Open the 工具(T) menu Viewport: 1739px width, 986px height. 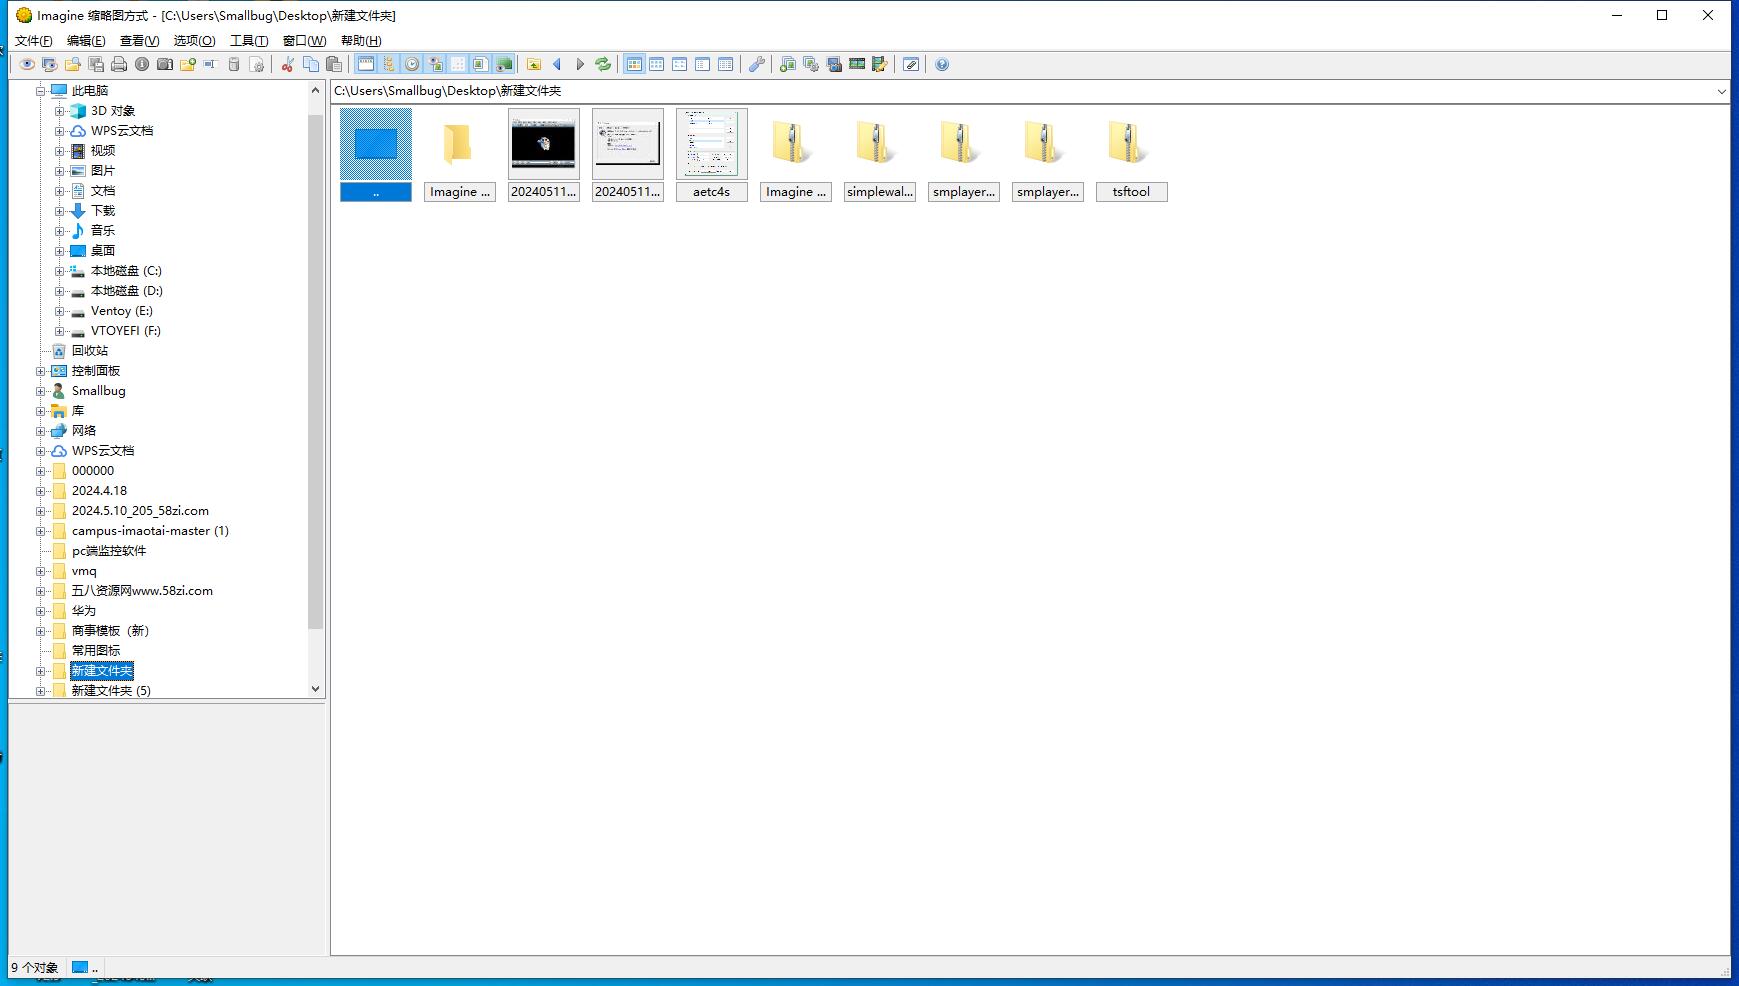tap(249, 41)
